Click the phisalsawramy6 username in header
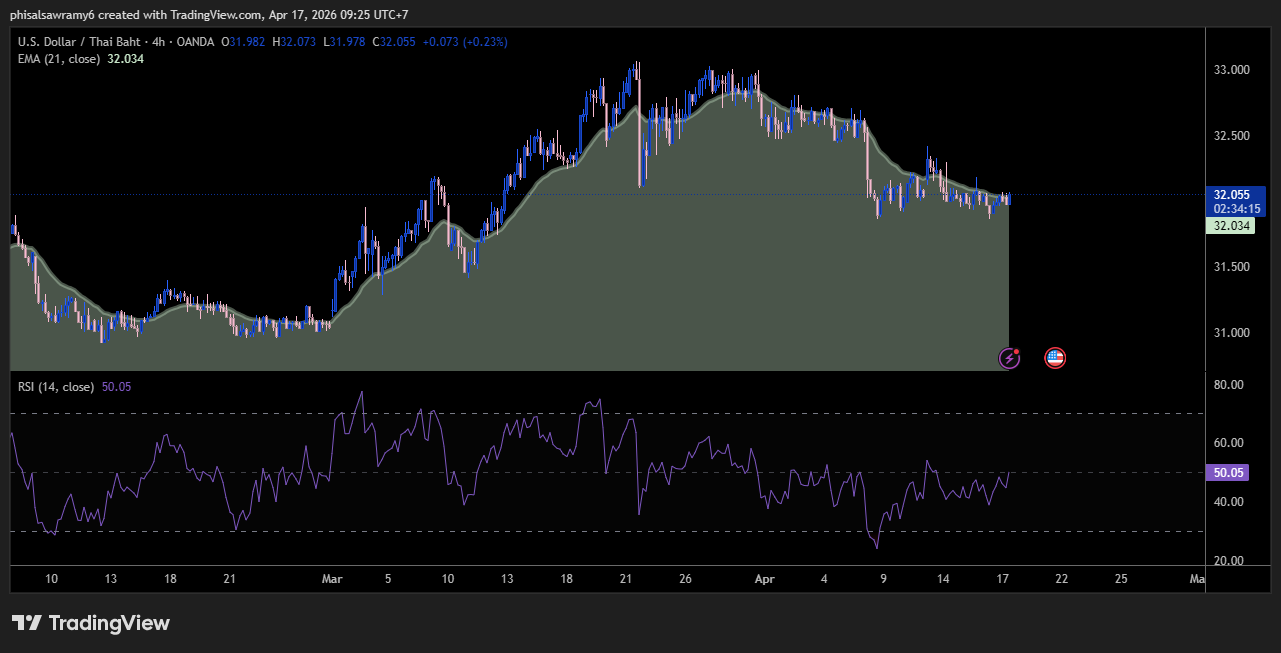The width and height of the screenshot is (1281, 653). click(x=53, y=15)
